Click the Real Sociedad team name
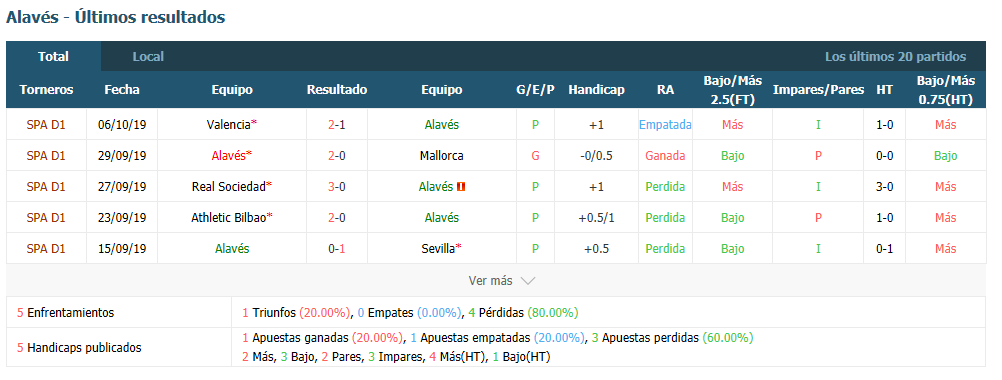1002x380 pixels. 228,187
